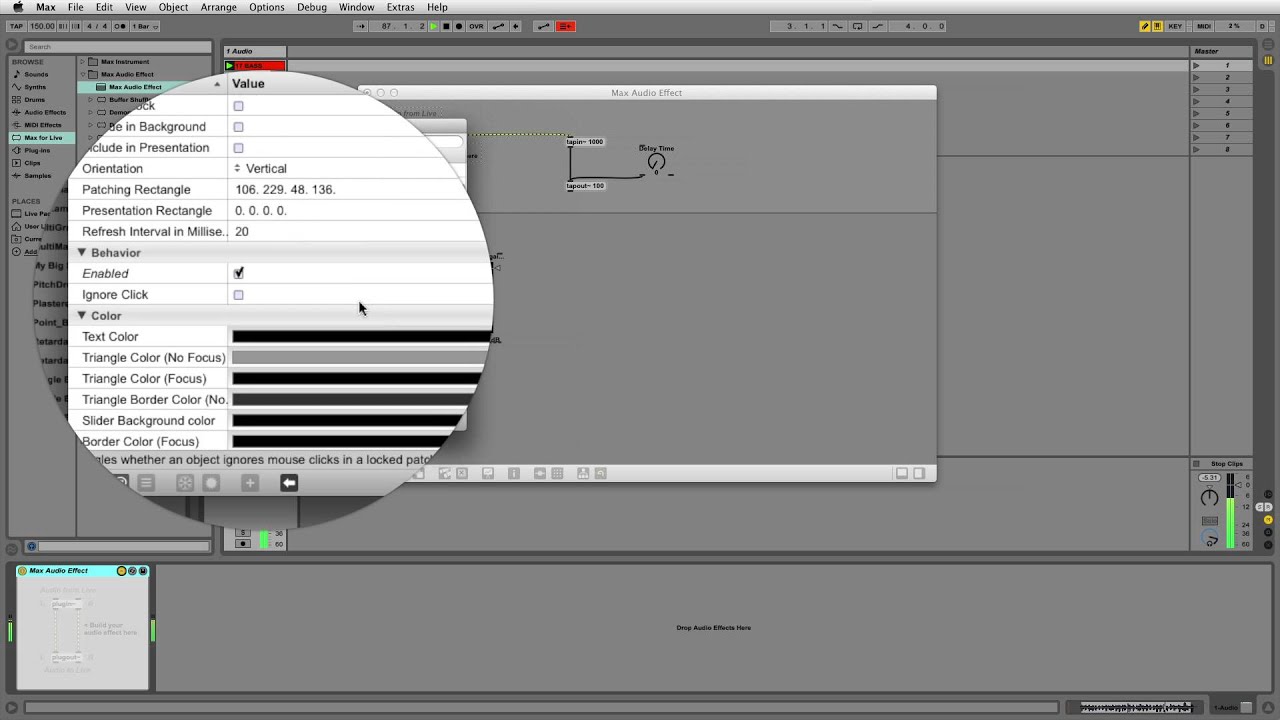The height and width of the screenshot is (720, 1280).
Task: Toggle the Background checkbox in inspector
Action: tap(238, 127)
